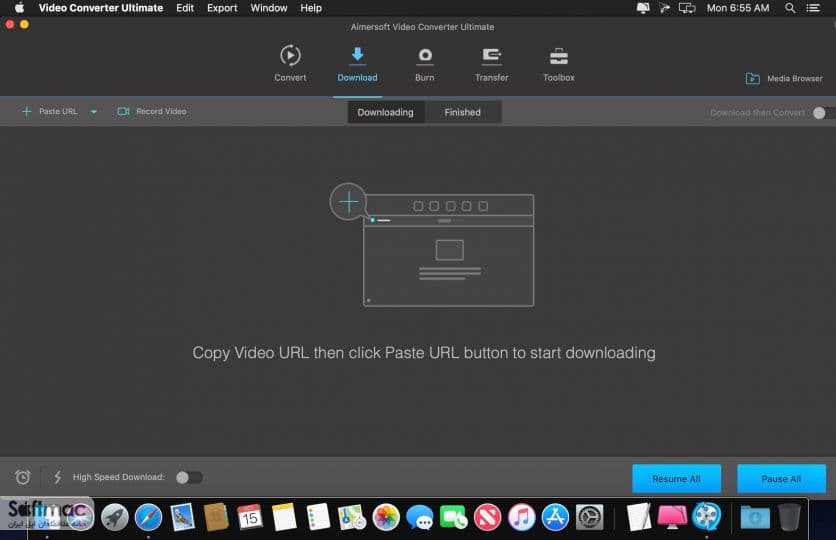
Task: Open the Export menu
Action: (222, 8)
